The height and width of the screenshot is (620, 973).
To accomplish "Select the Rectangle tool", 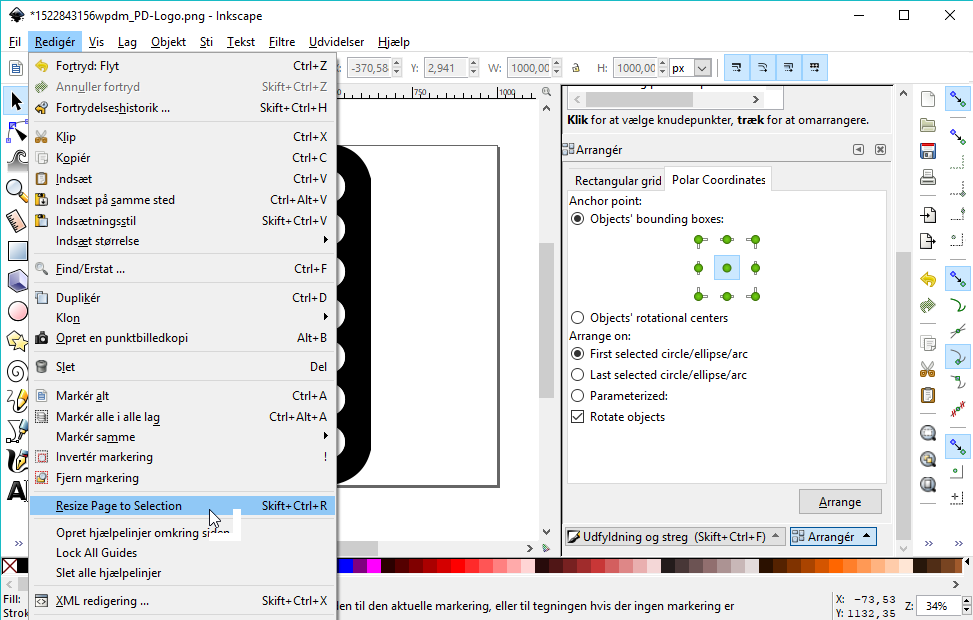I will (x=17, y=251).
